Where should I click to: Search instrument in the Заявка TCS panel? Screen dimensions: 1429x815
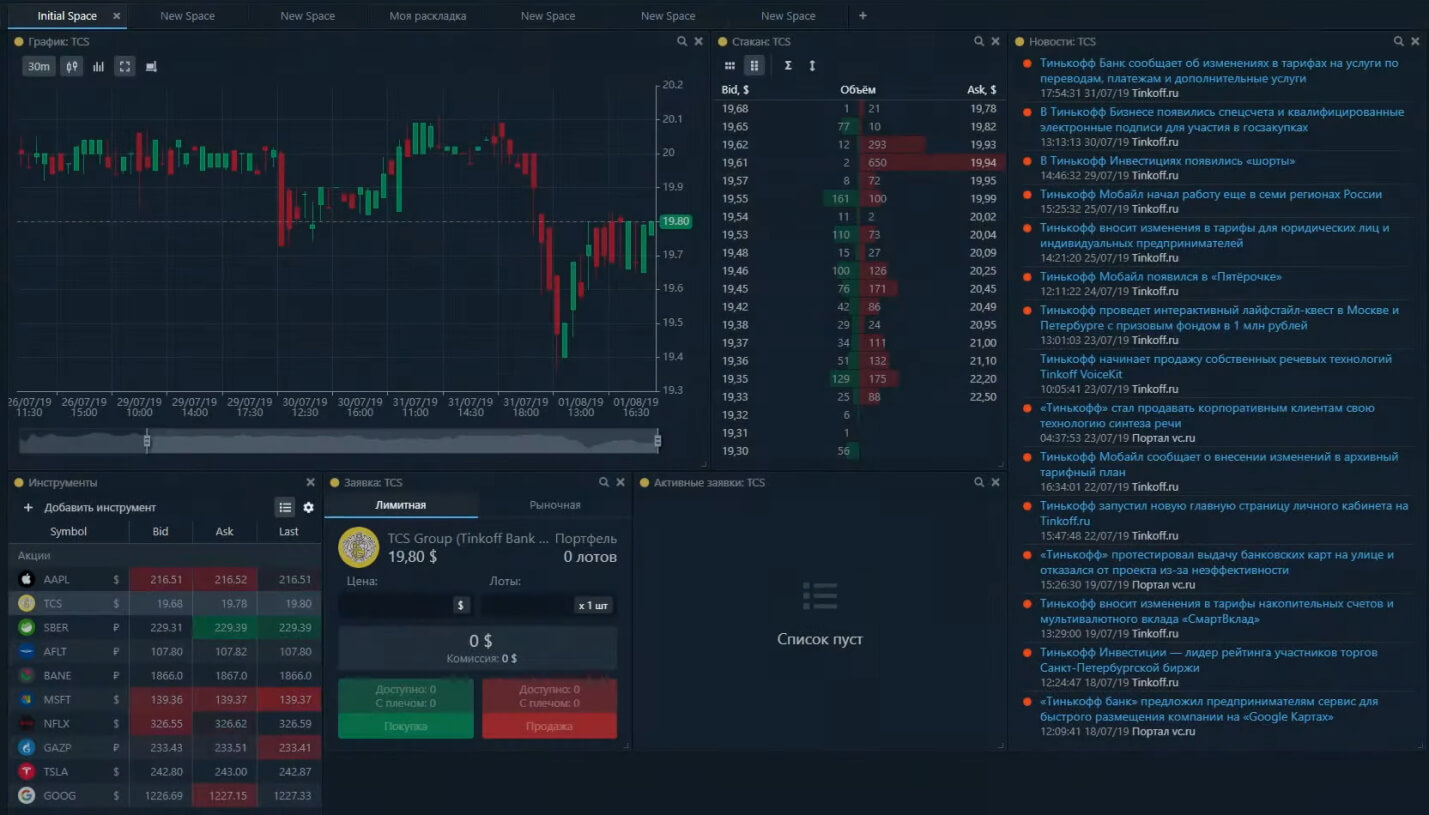[605, 482]
